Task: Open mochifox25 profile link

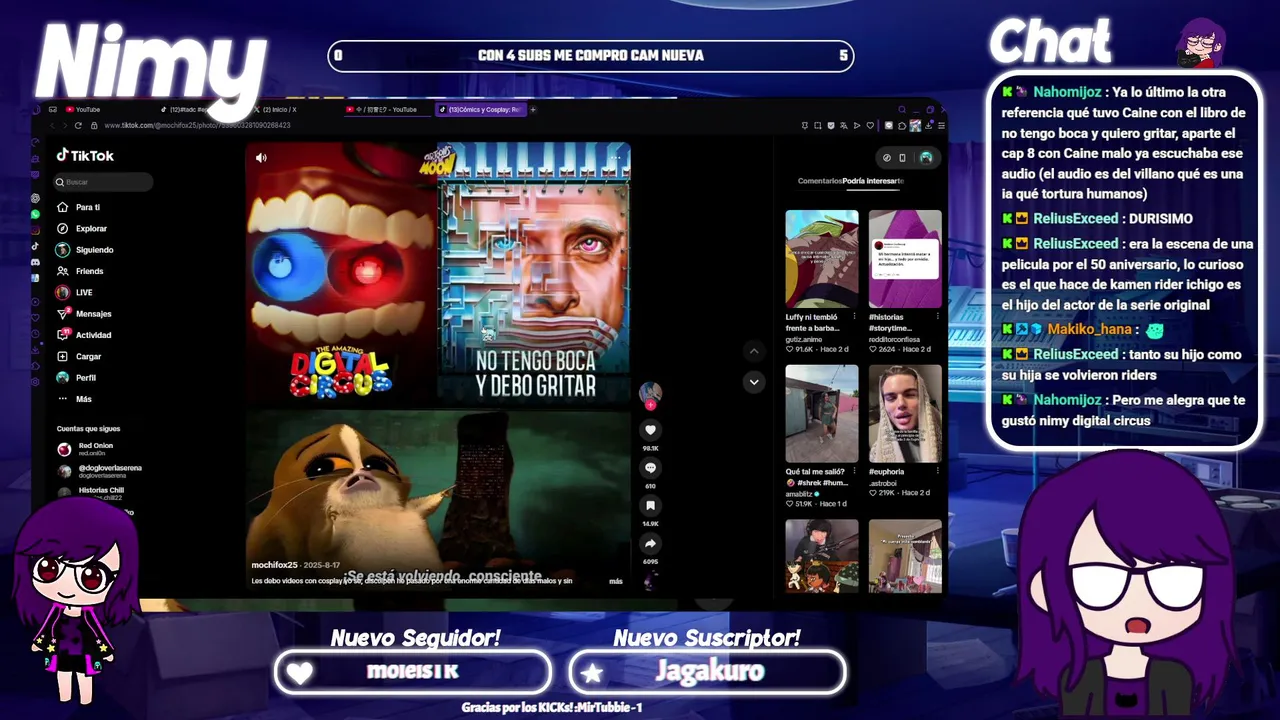Action: click(274, 565)
